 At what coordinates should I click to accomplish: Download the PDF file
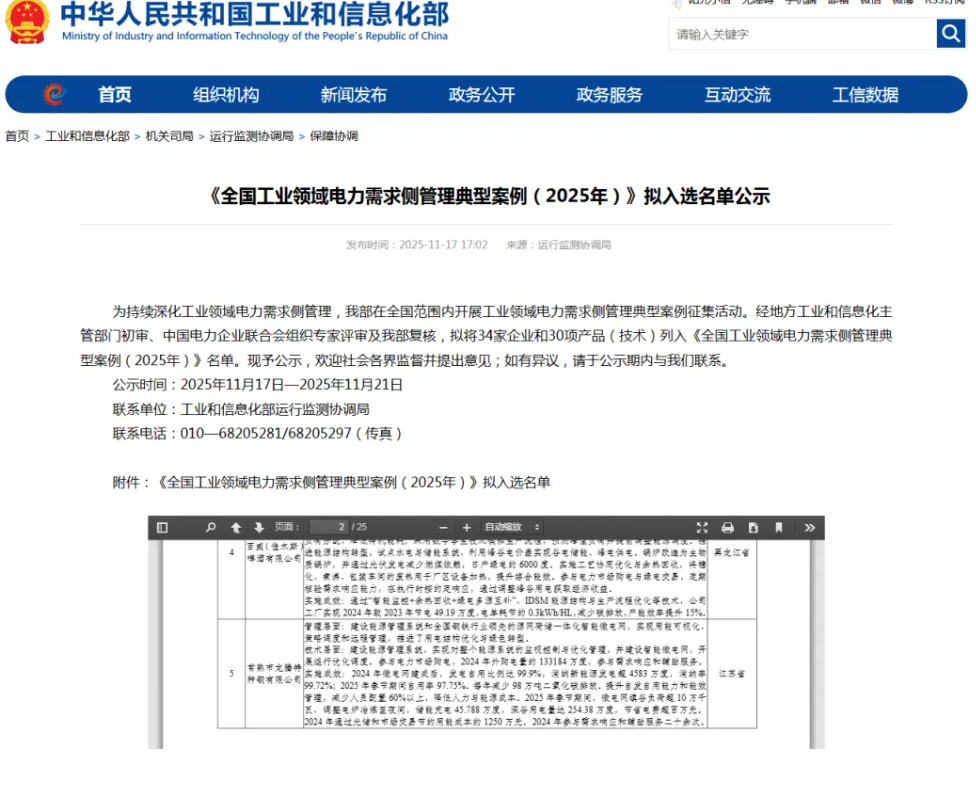[753, 527]
